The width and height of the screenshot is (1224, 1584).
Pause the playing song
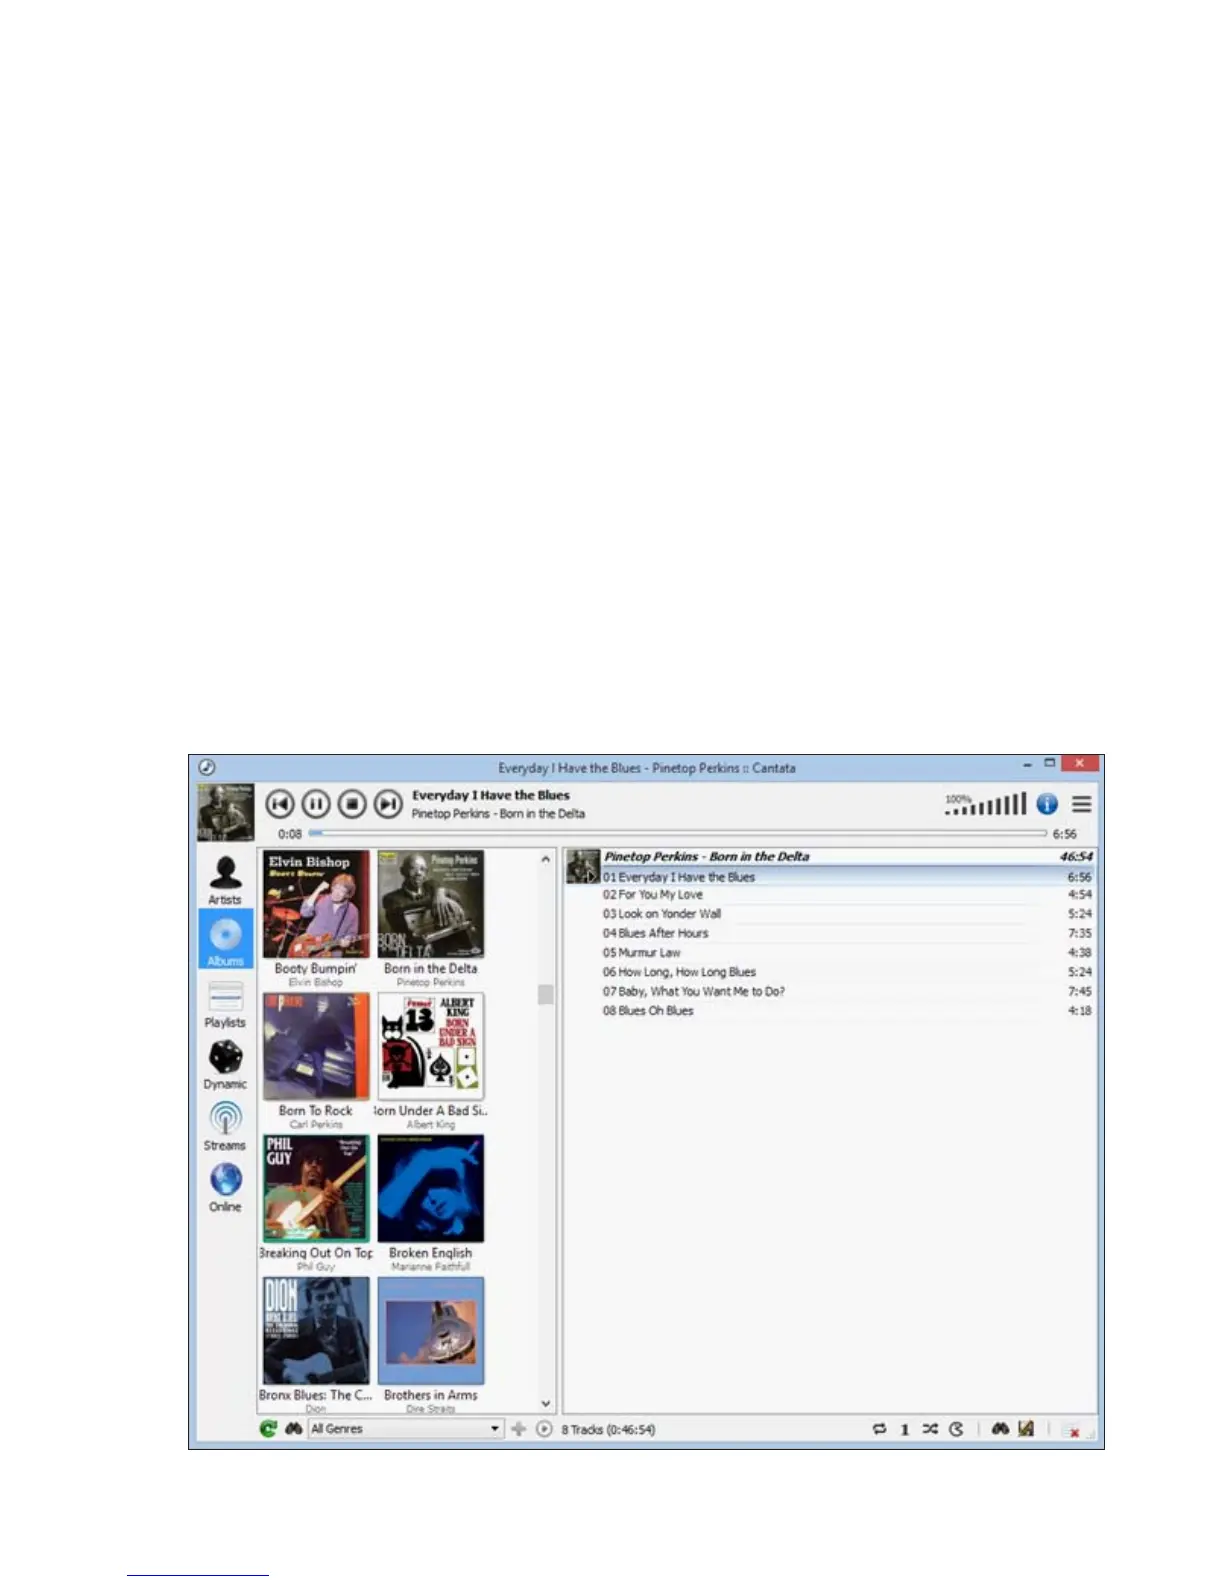tap(316, 804)
